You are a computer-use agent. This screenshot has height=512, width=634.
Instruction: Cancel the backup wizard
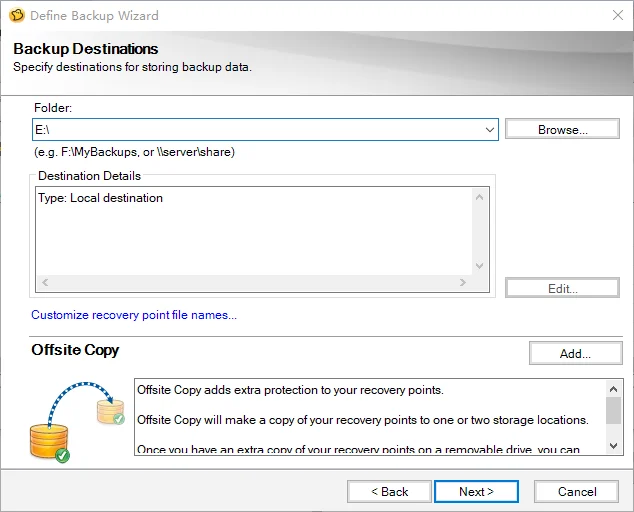coord(577,491)
